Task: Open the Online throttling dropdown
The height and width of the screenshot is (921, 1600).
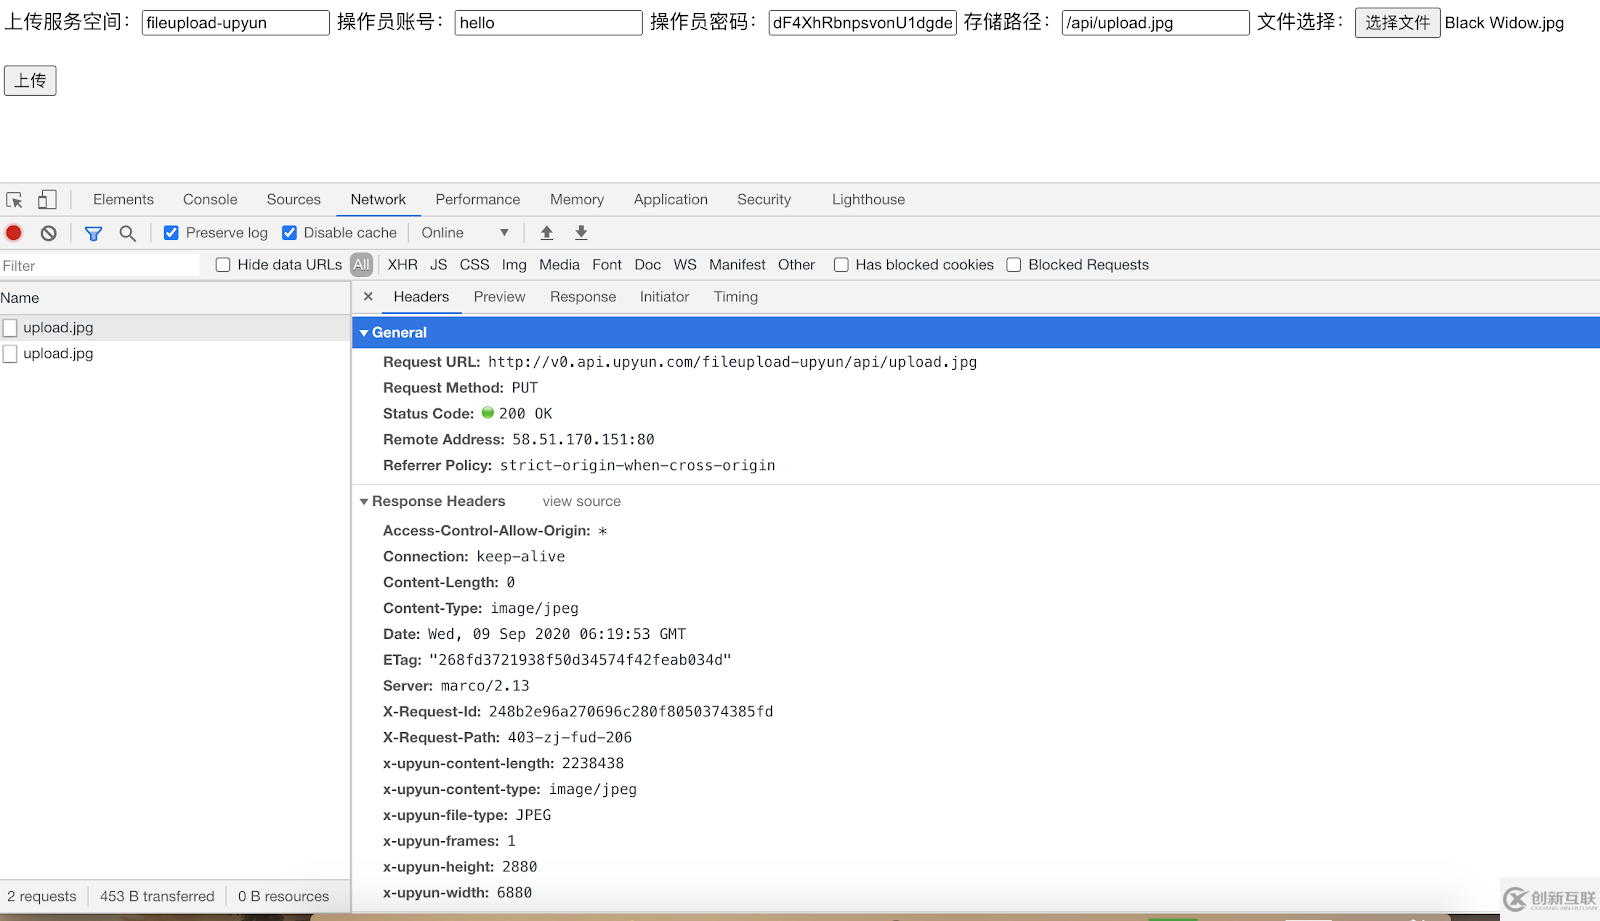Action: (465, 233)
